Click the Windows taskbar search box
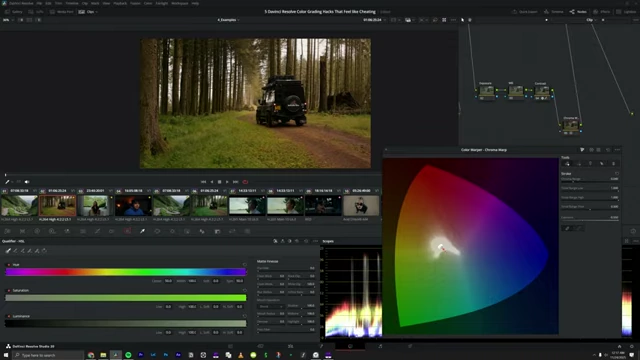The image size is (640, 360). pos(48,355)
